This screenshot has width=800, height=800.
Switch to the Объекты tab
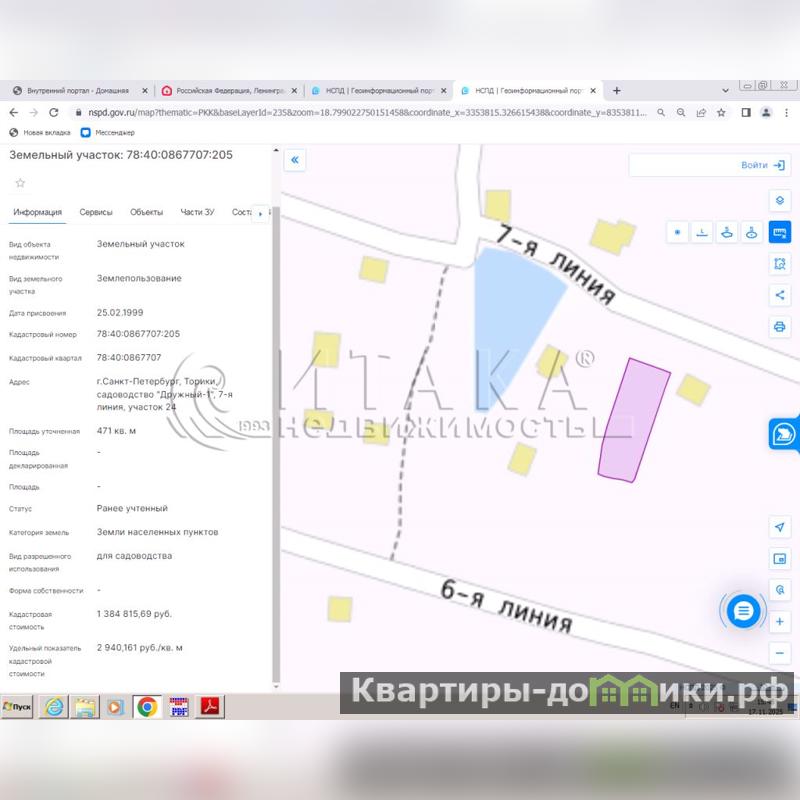click(146, 212)
